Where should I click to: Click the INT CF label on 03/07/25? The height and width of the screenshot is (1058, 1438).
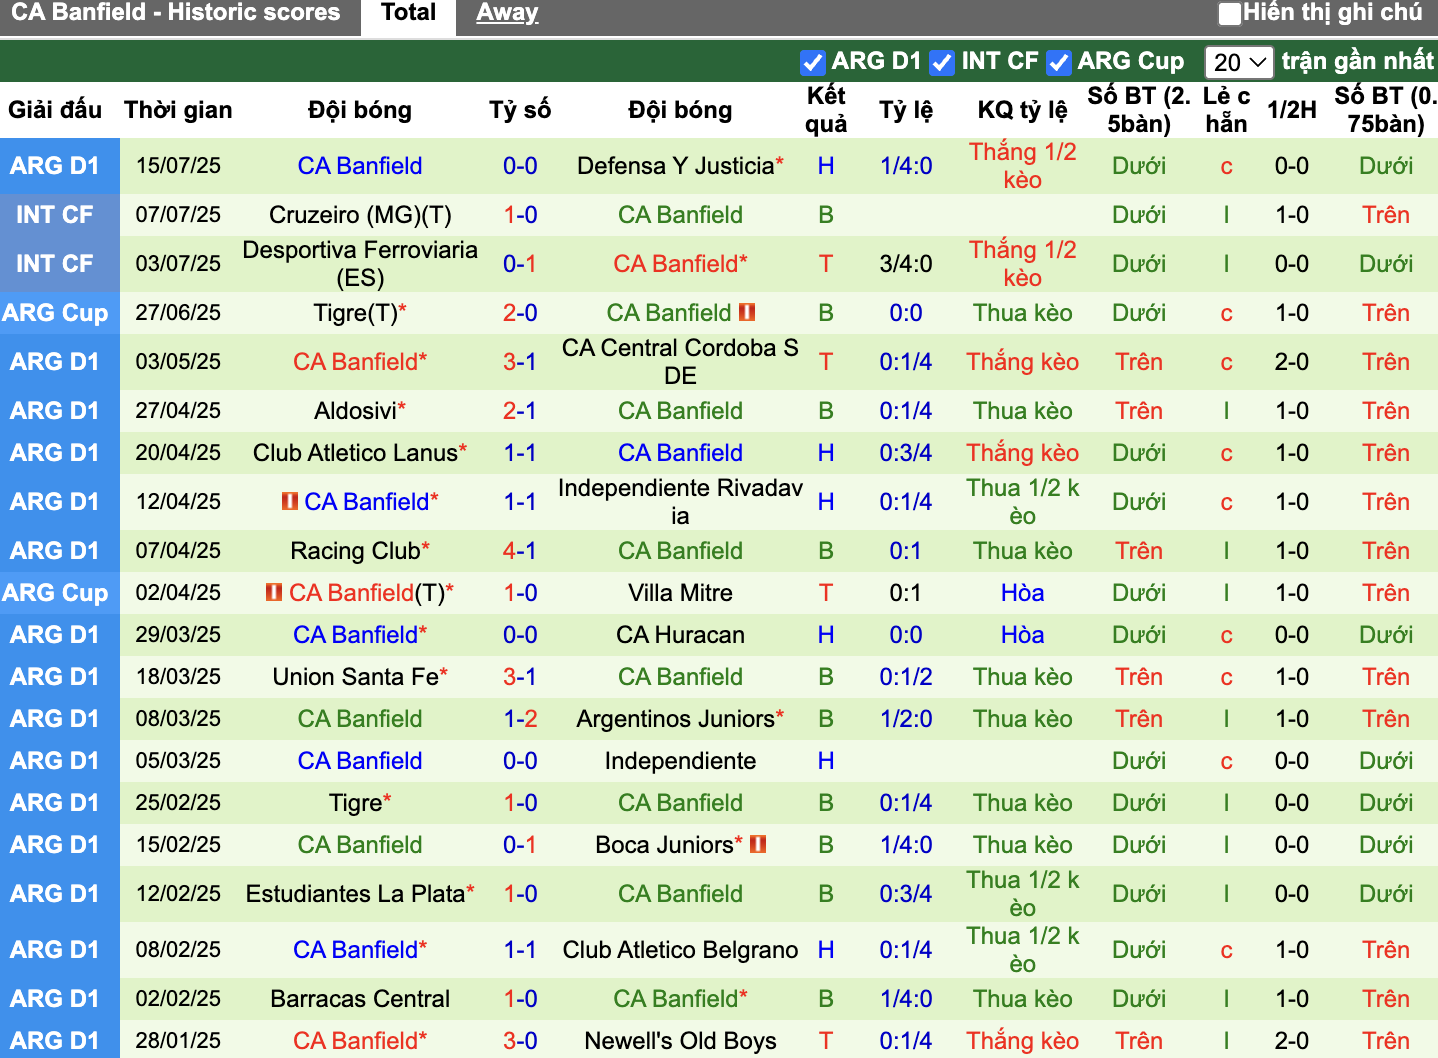(x=55, y=264)
